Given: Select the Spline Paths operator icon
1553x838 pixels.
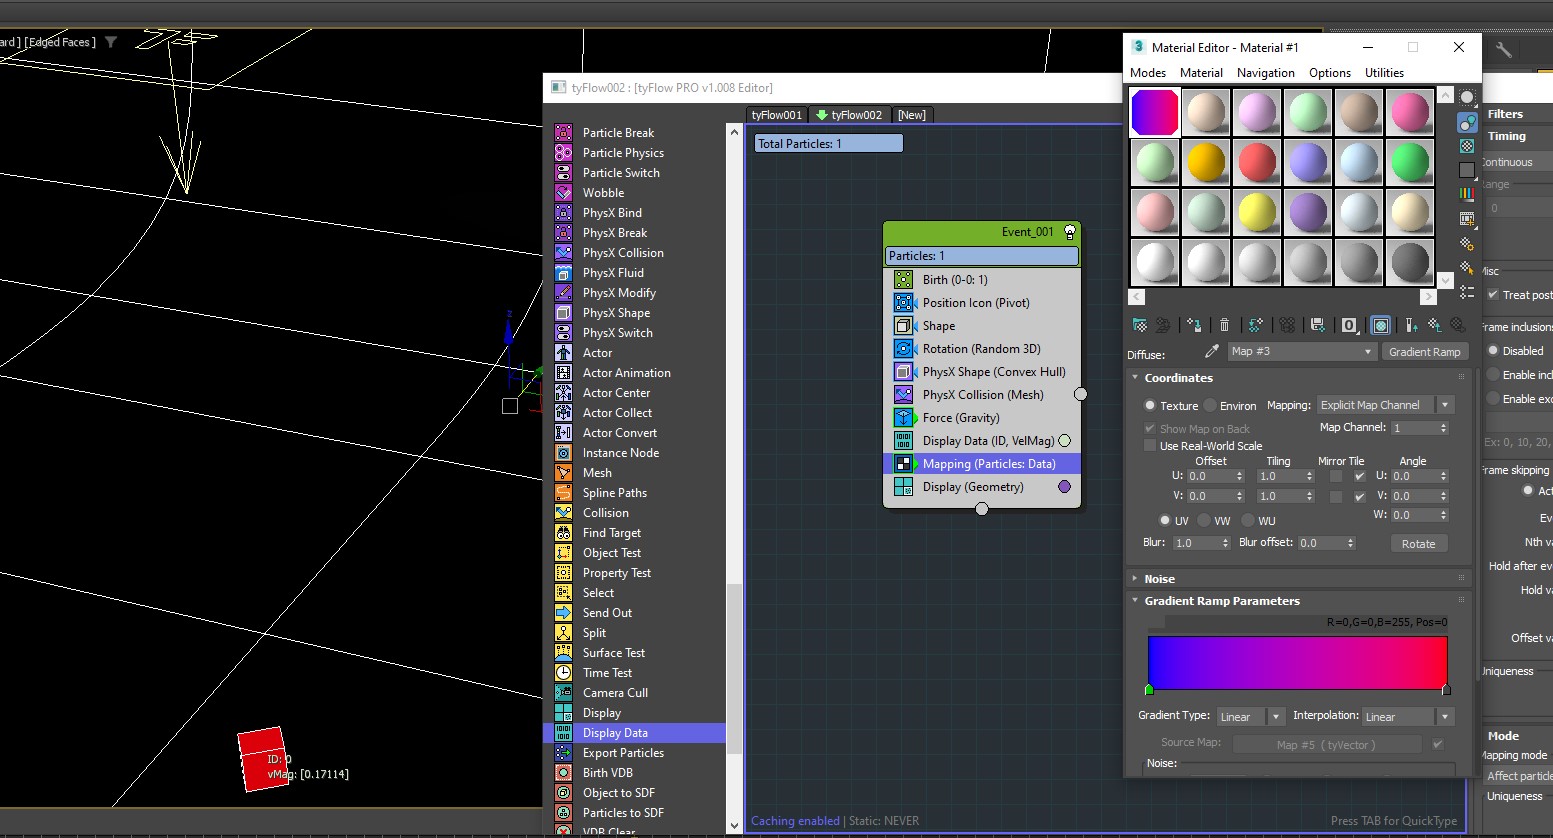Looking at the screenshot, I should pyautogui.click(x=564, y=493).
